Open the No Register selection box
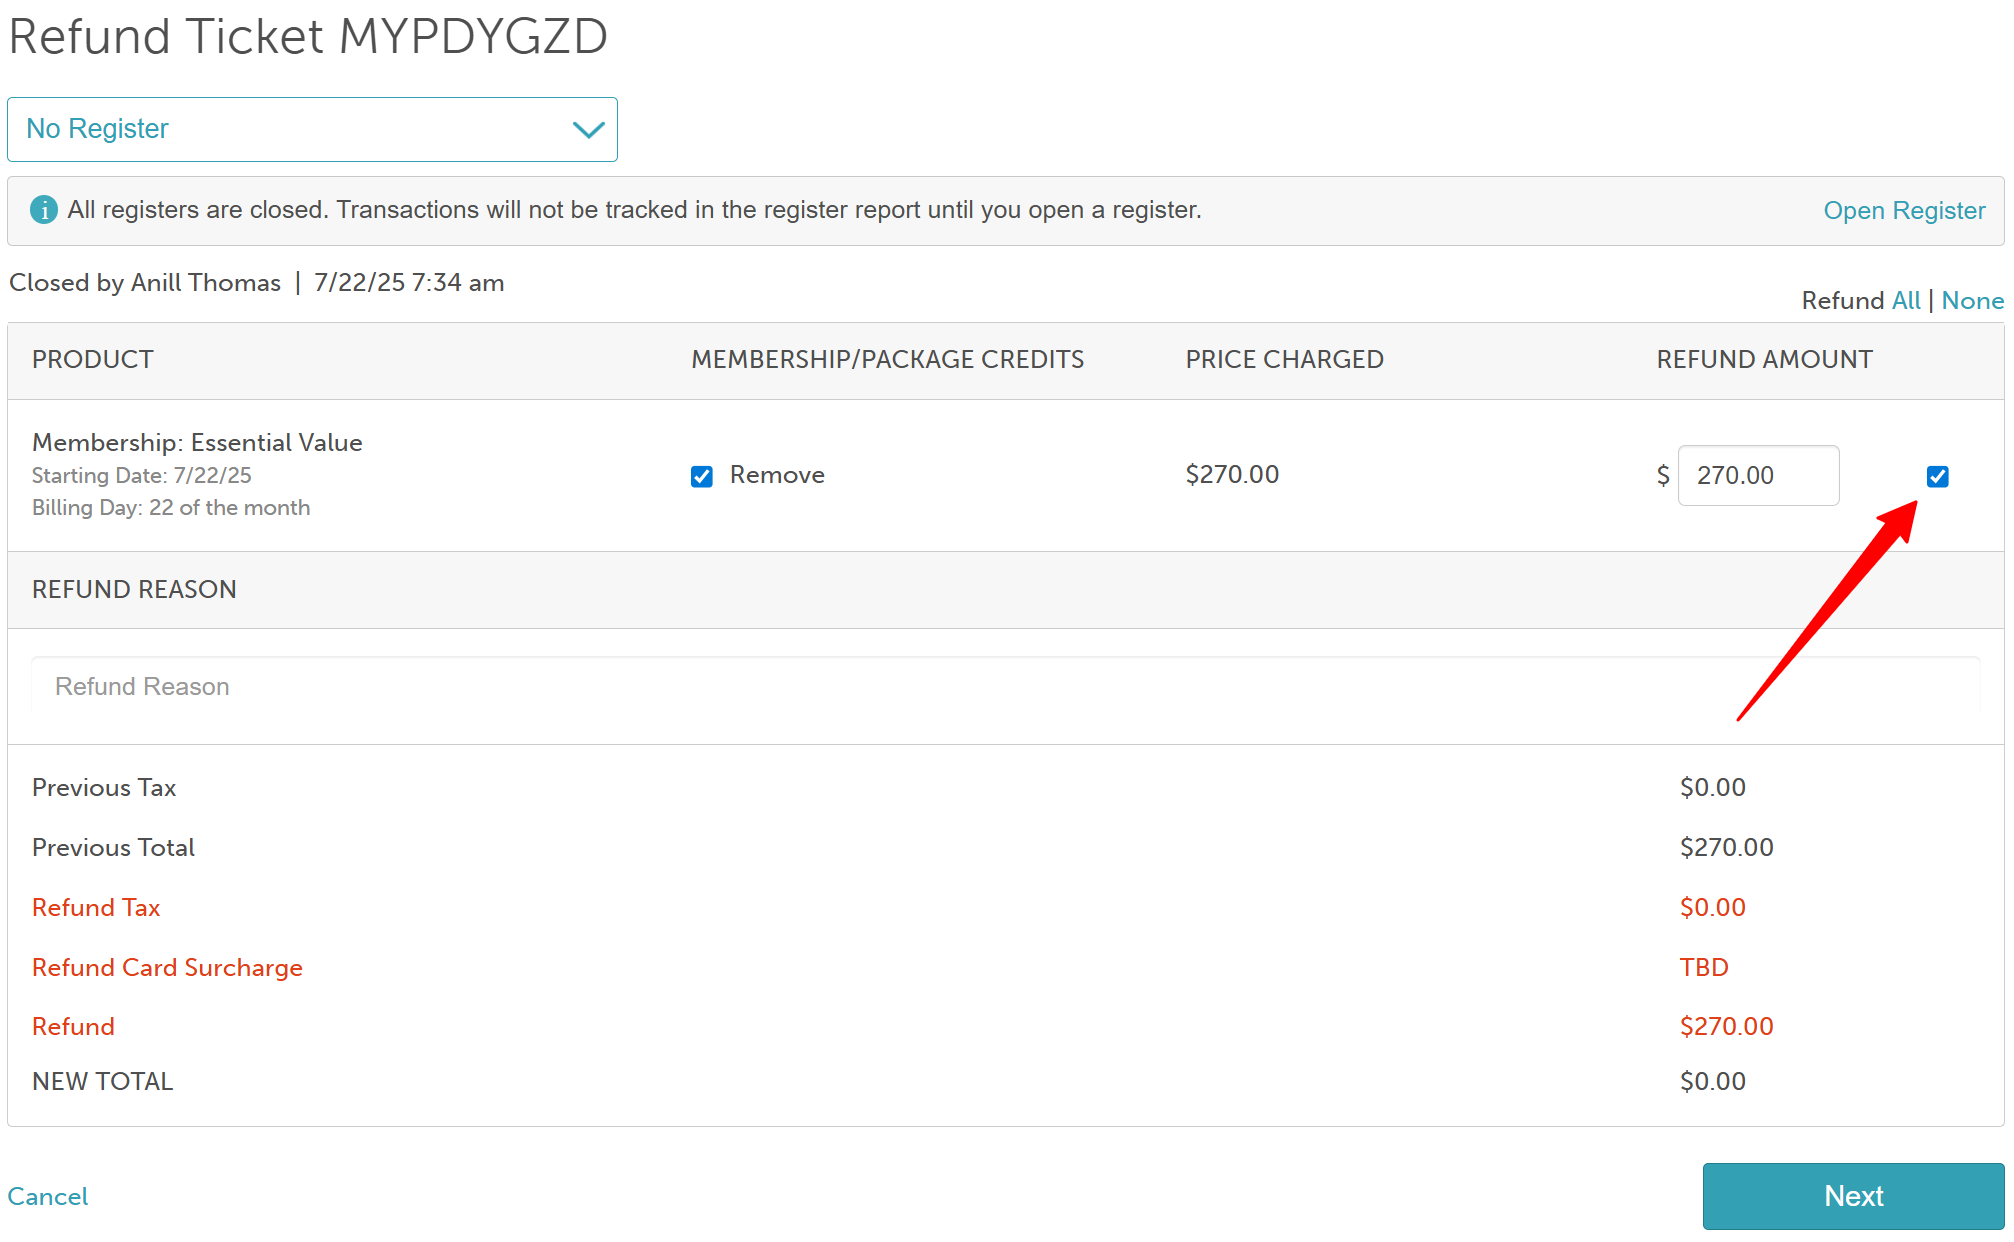This screenshot has width=2014, height=1242. pos(300,129)
